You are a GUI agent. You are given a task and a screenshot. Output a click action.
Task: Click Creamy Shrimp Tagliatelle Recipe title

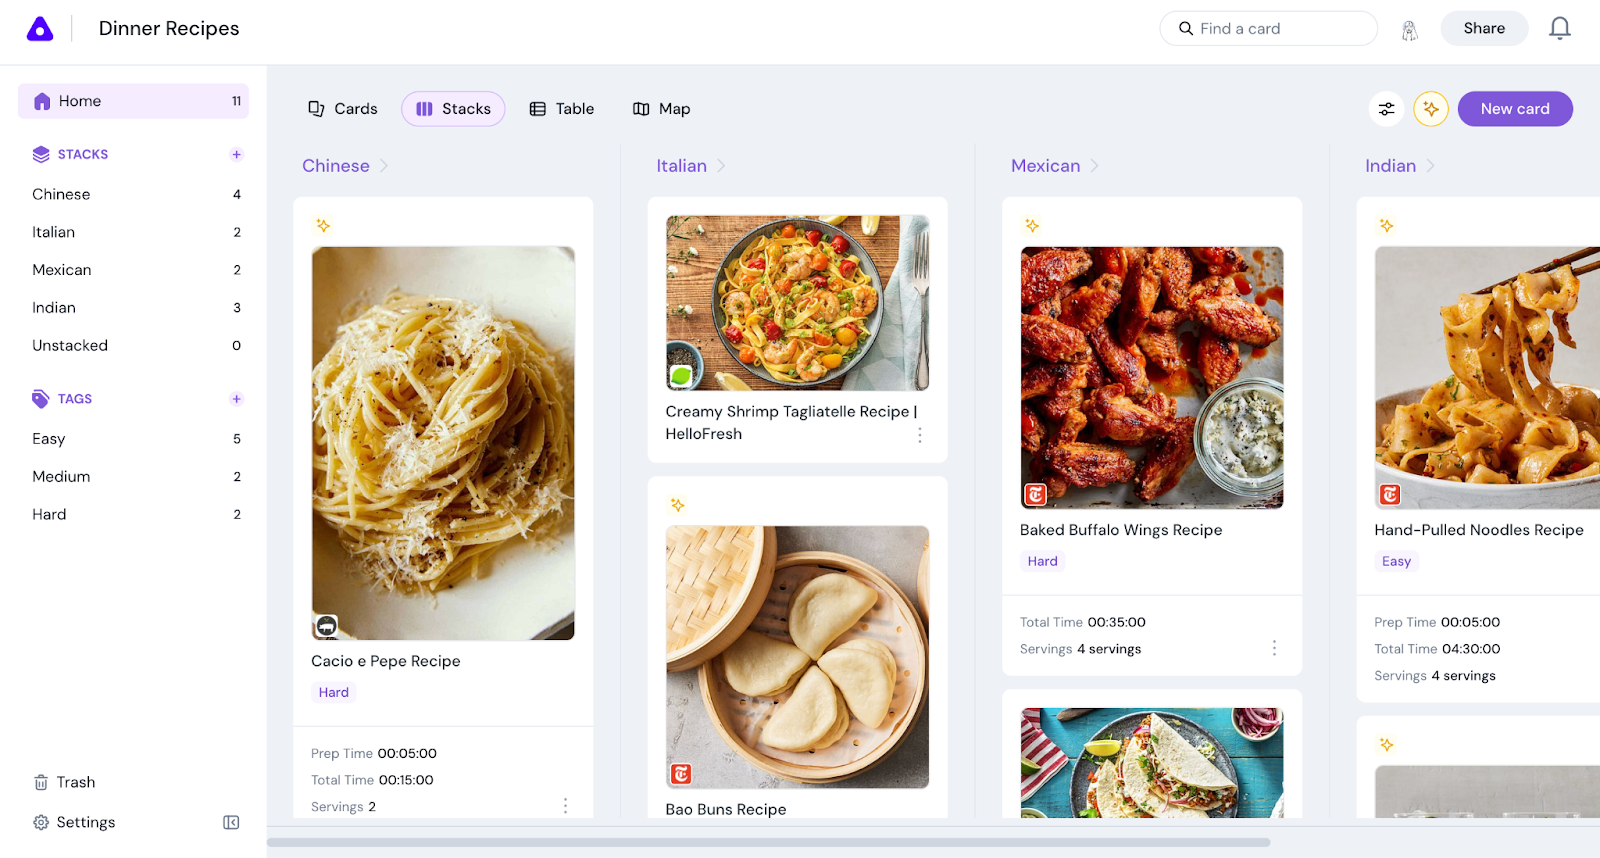(791, 423)
